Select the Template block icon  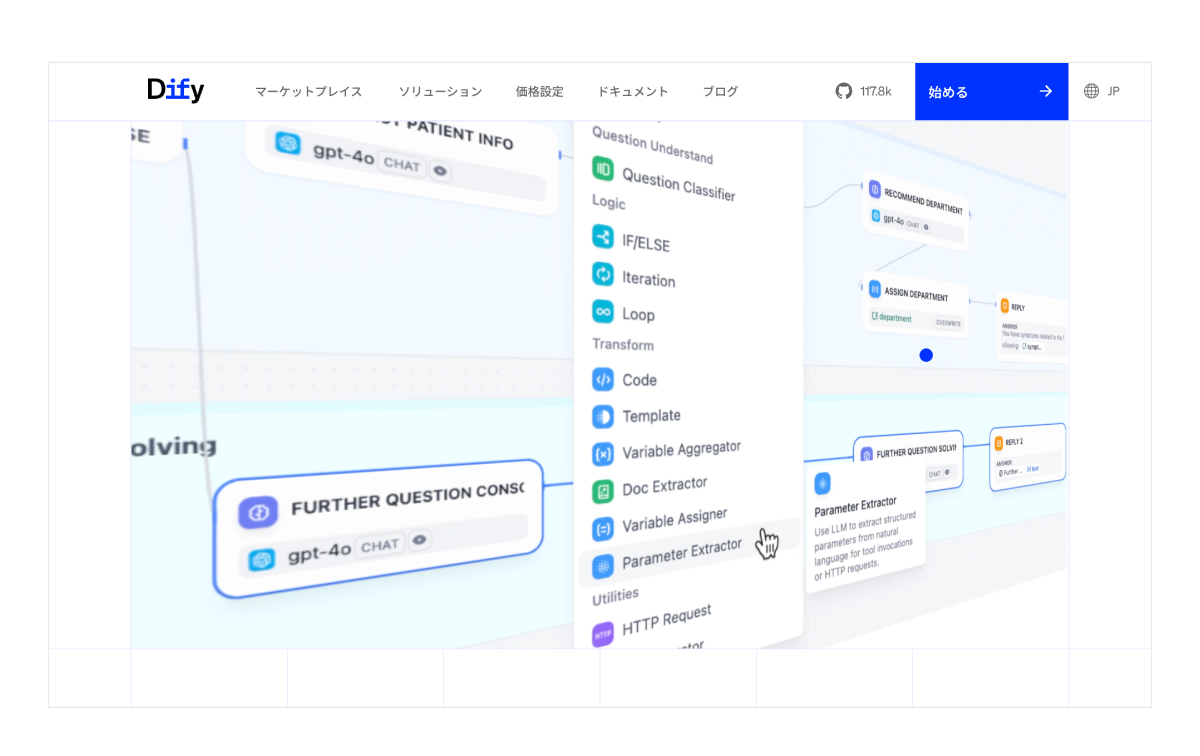pos(603,416)
